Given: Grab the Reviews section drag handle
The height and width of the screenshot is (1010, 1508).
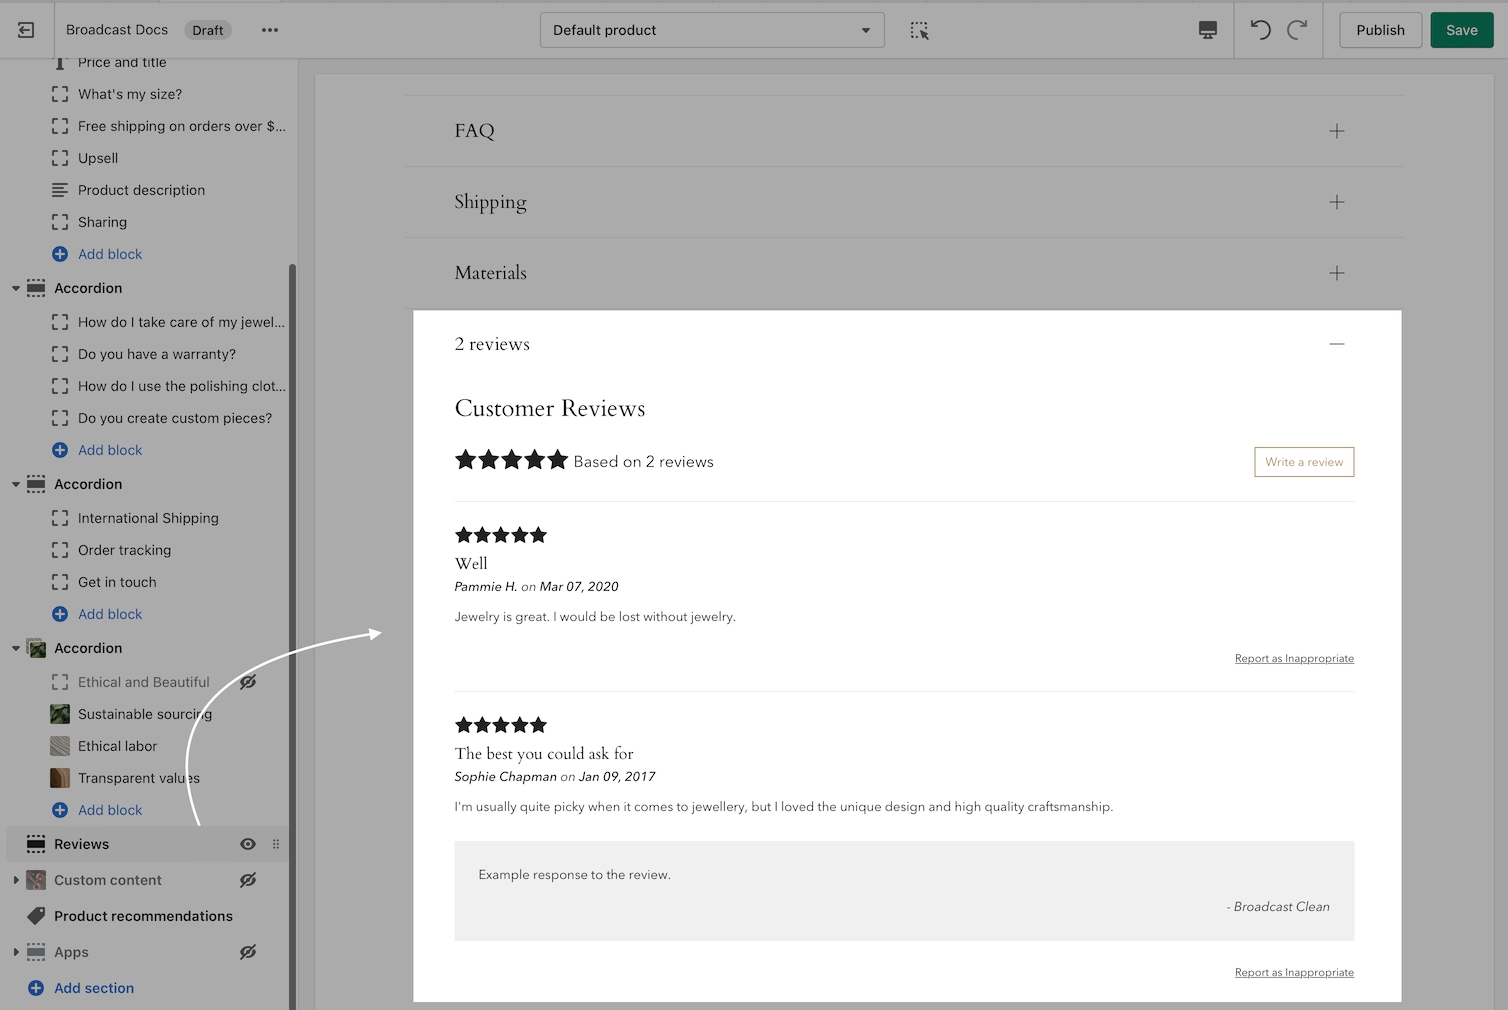Looking at the screenshot, I should (x=276, y=844).
